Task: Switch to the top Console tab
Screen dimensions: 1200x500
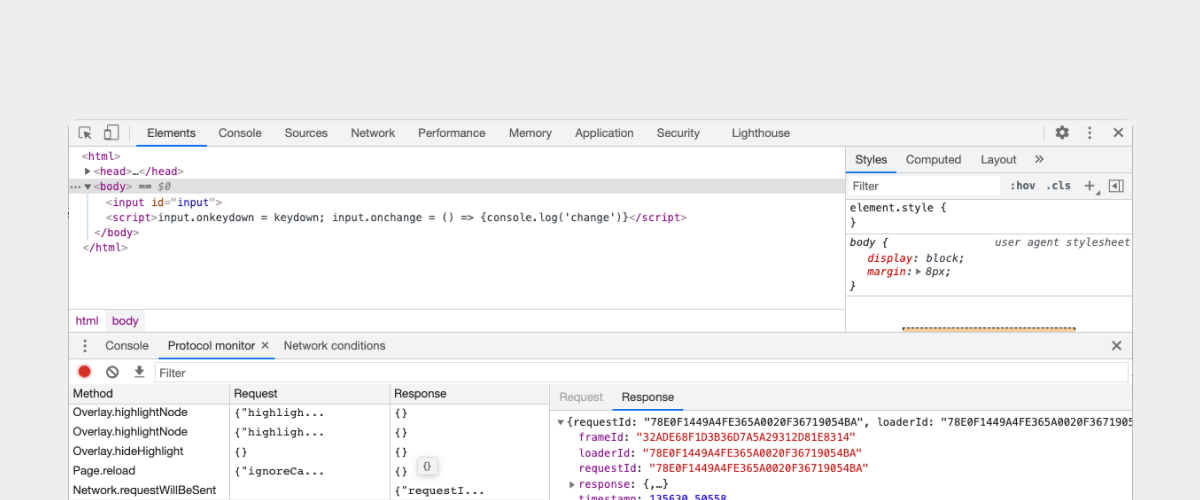Action: pyautogui.click(x=240, y=133)
